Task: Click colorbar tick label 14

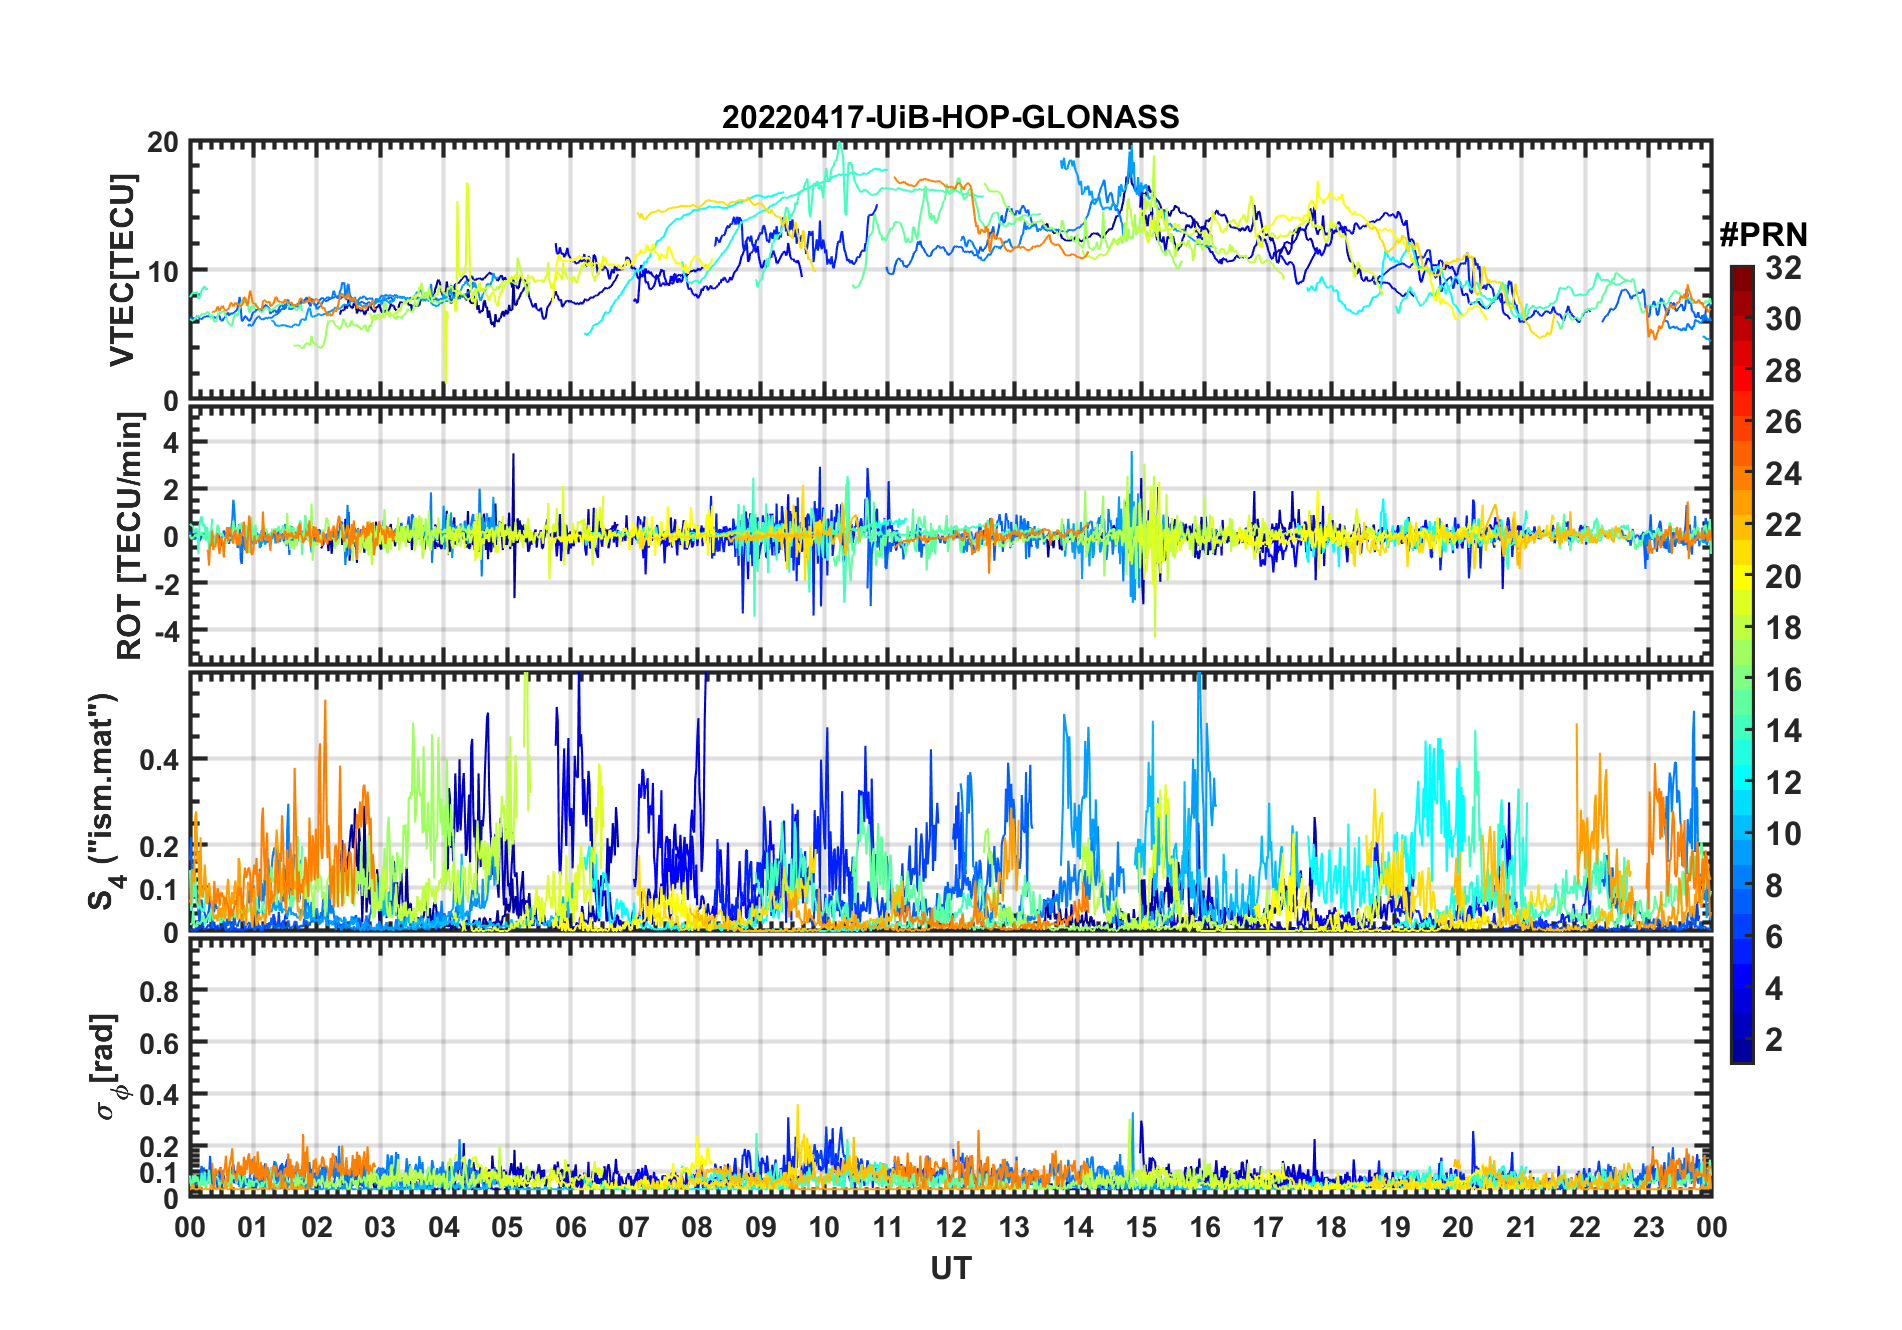Action: pyautogui.click(x=1783, y=731)
